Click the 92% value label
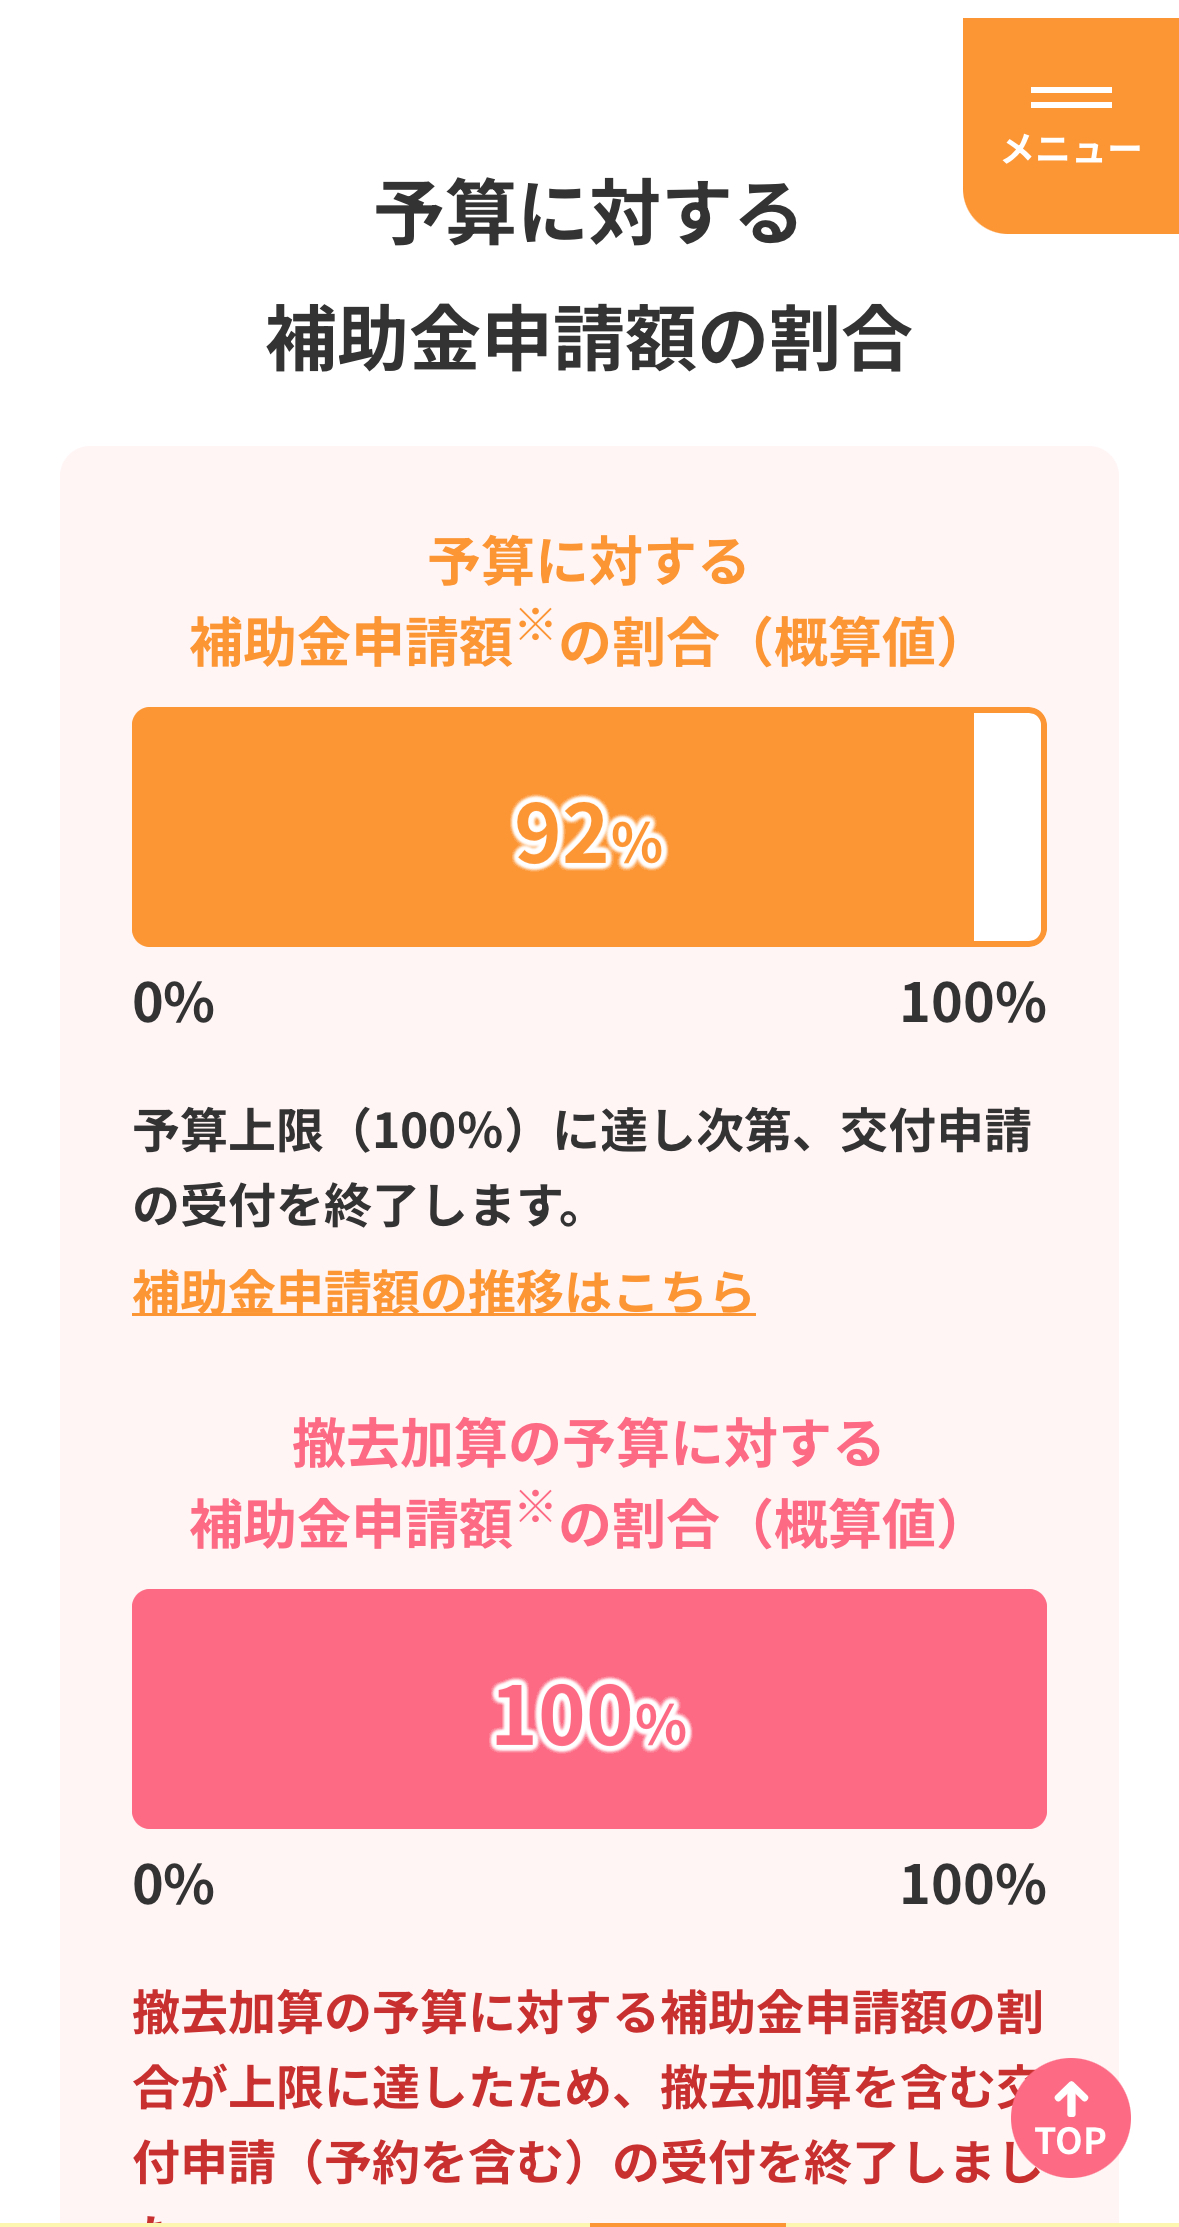 pos(588,832)
